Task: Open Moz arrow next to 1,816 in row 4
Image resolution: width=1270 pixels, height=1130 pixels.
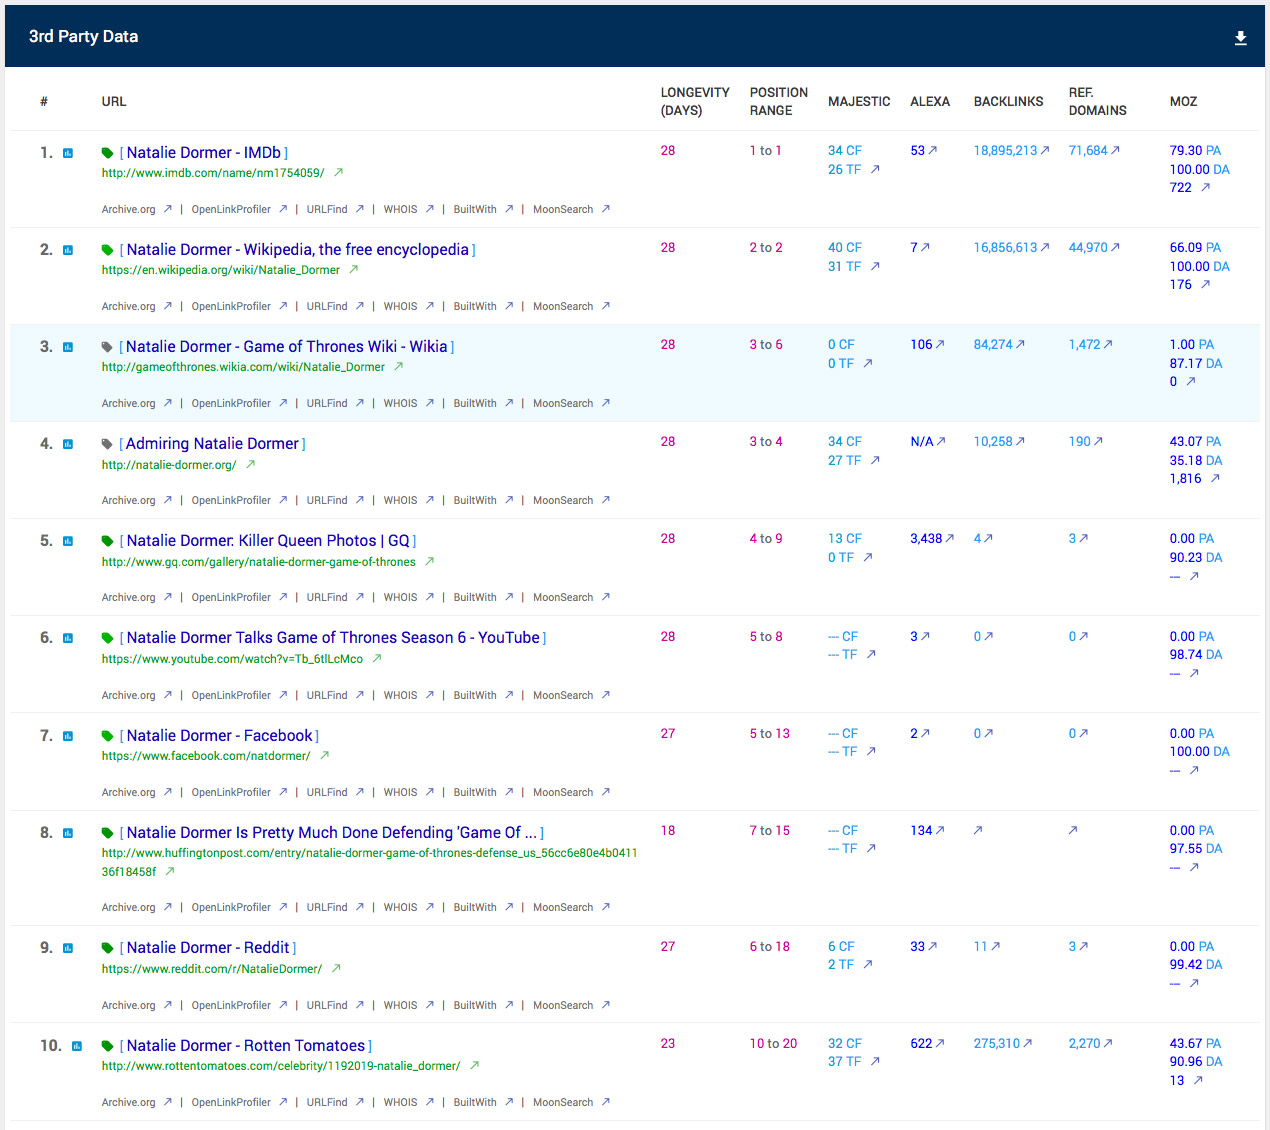Action: pyautogui.click(x=1215, y=478)
